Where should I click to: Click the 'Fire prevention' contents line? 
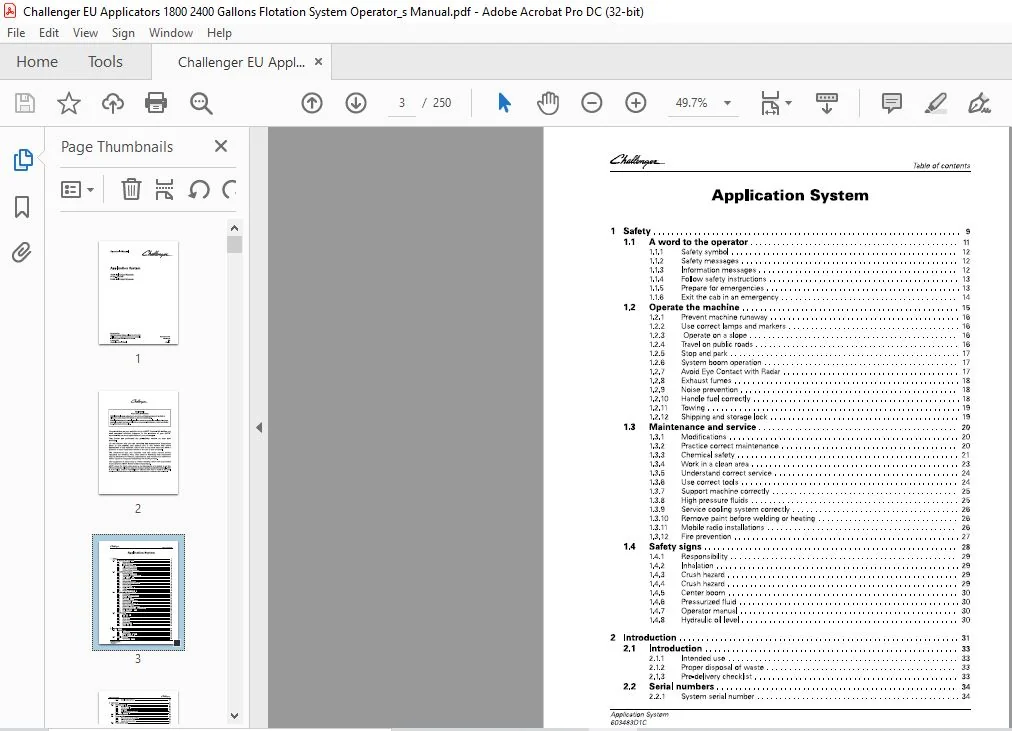pos(706,537)
